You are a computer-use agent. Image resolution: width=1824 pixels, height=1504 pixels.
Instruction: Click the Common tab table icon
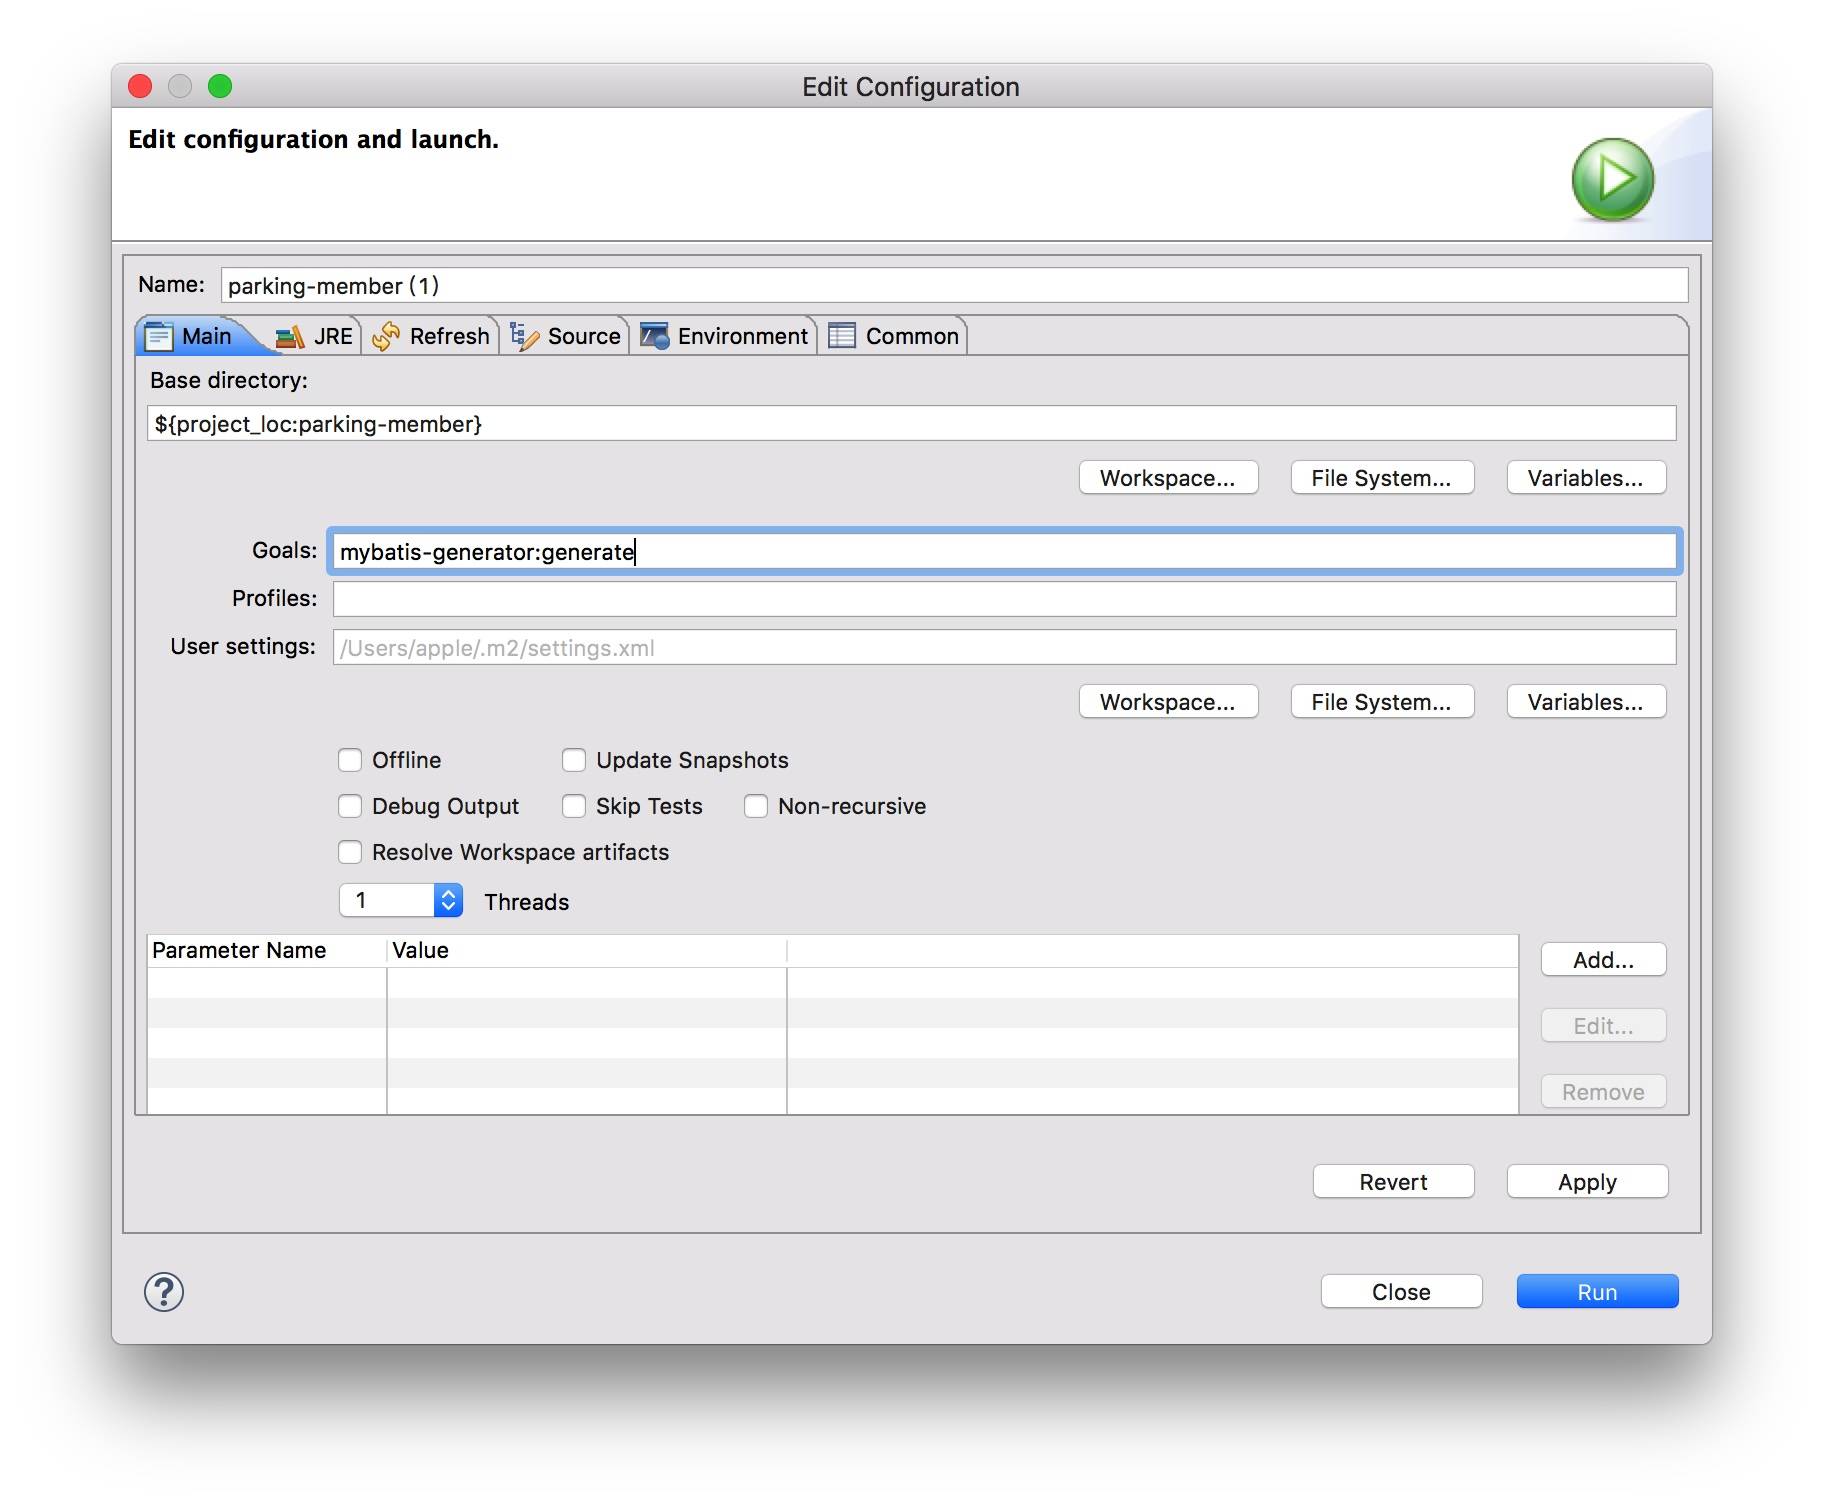point(842,336)
